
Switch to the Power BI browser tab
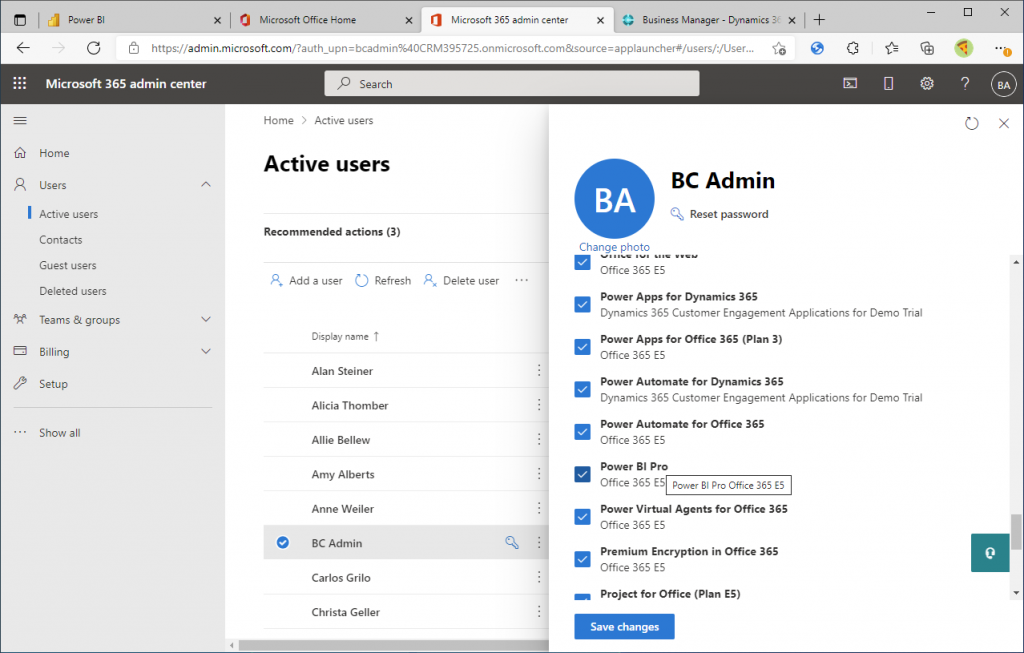(x=135, y=20)
